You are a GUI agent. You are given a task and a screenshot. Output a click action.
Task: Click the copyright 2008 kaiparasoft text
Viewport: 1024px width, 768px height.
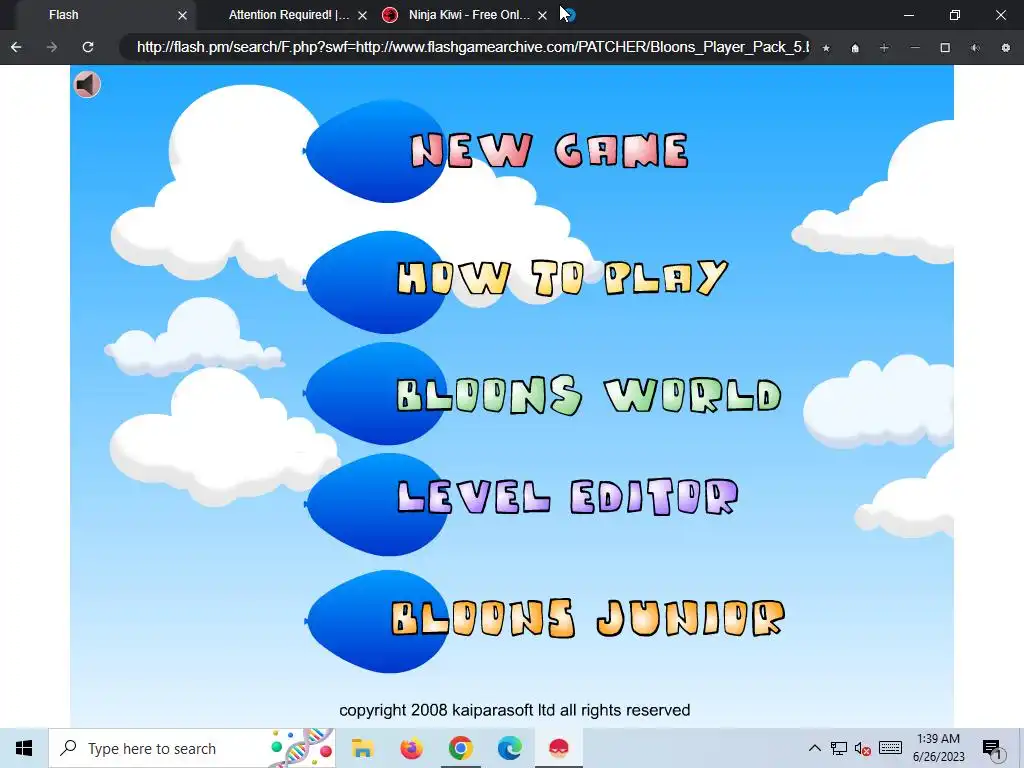click(x=515, y=710)
